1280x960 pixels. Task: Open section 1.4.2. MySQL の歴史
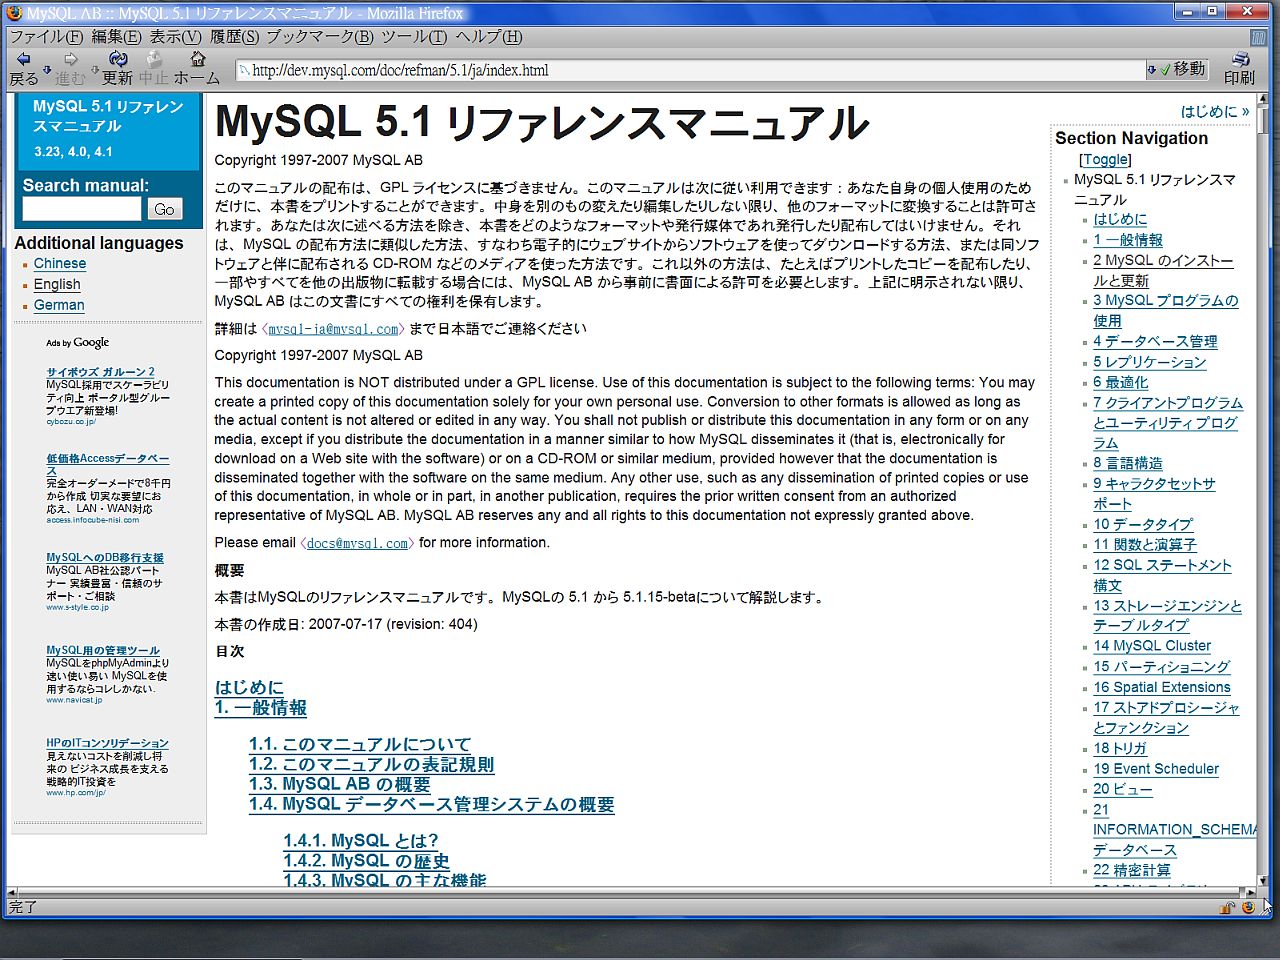366,861
